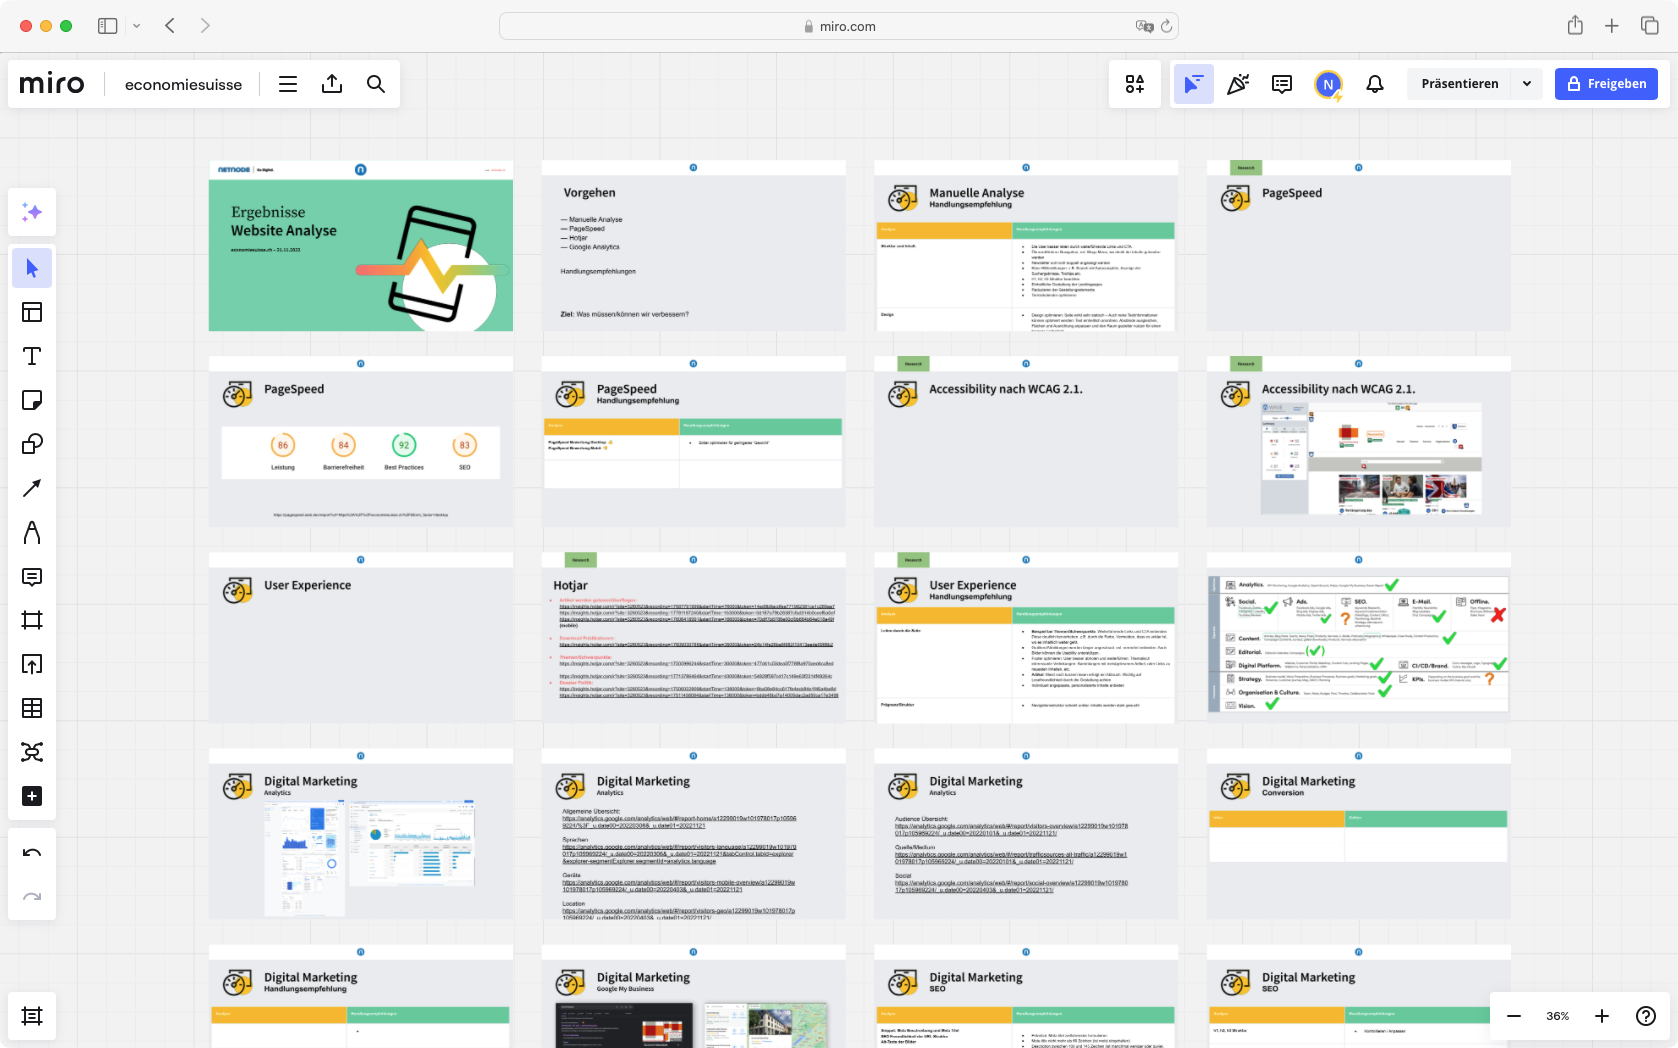The height and width of the screenshot is (1048, 1678).
Task: Open the translate icon in address bar
Action: (1144, 26)
